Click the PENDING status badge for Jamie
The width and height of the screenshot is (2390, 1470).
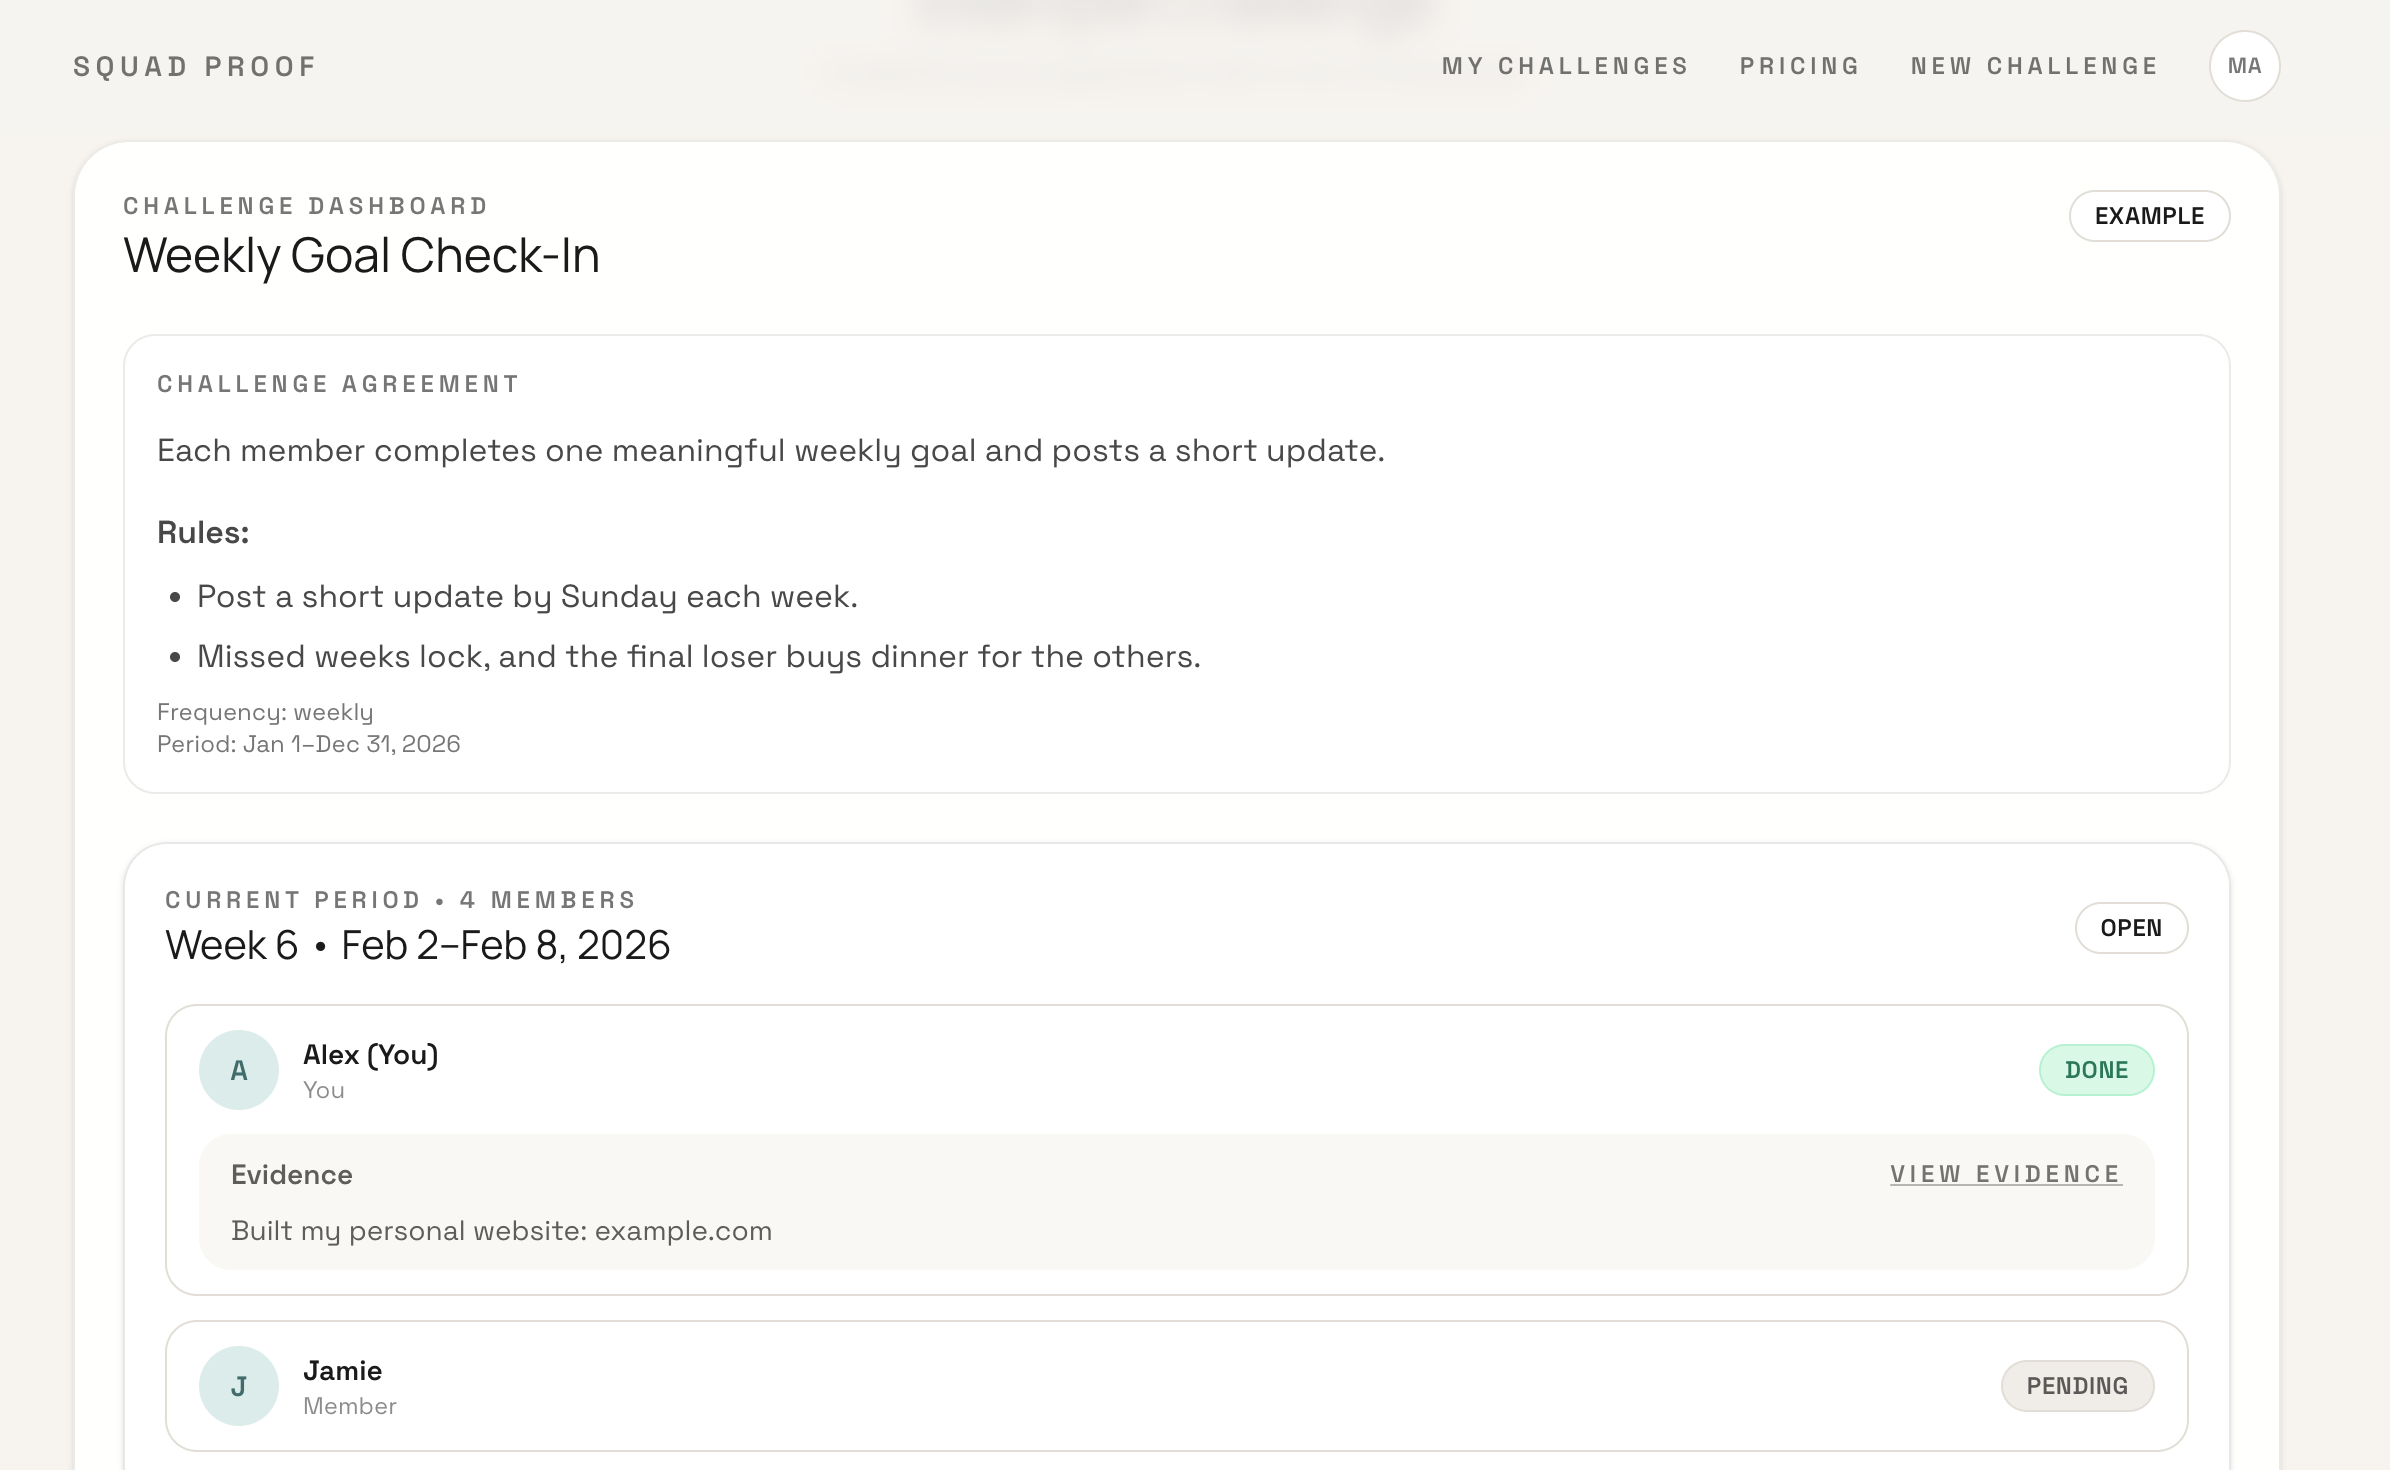pos(2078,1385)
